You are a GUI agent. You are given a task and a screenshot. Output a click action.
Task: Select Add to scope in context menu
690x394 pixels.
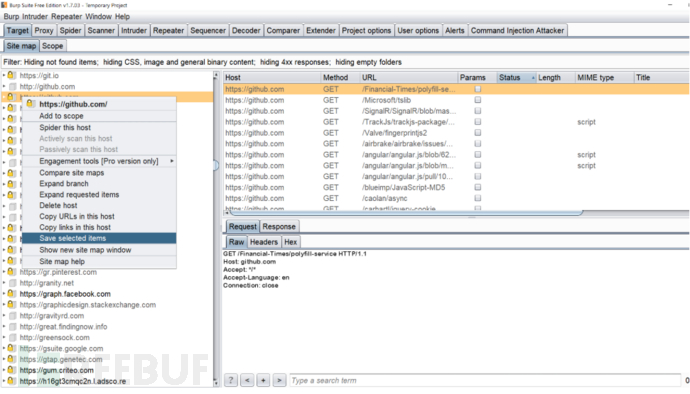pyautogui.click(x=99, y=116)
